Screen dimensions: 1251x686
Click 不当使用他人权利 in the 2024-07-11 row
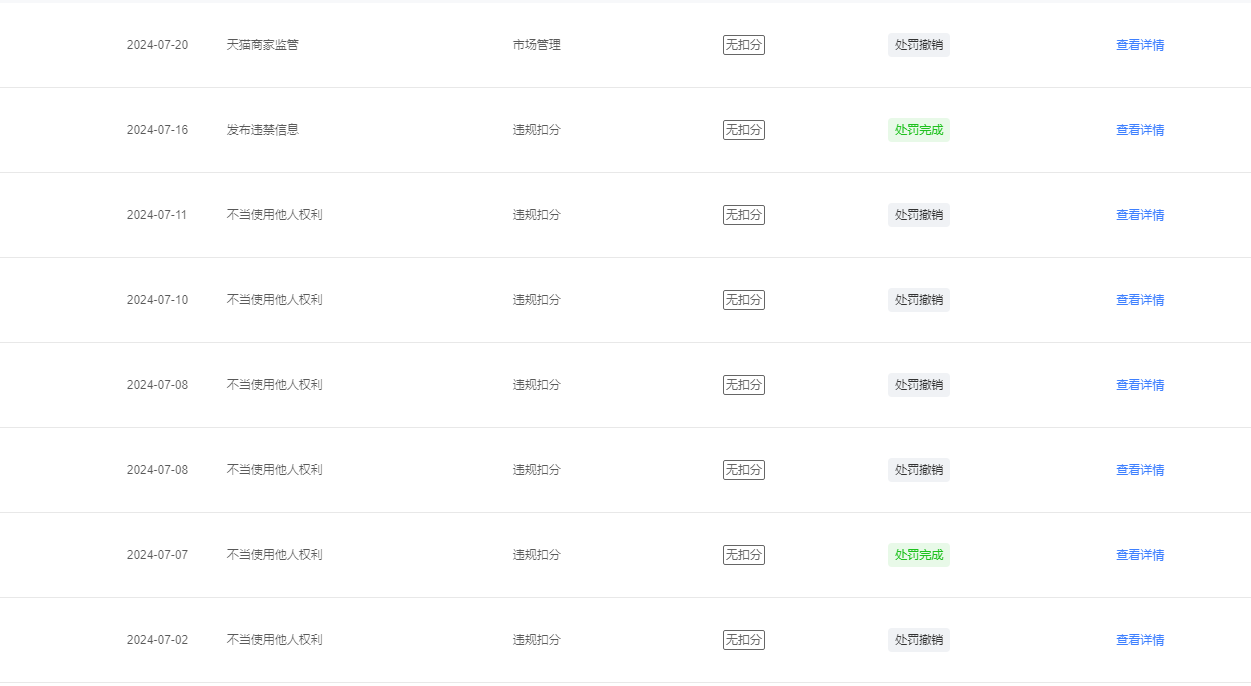(275, 215)
